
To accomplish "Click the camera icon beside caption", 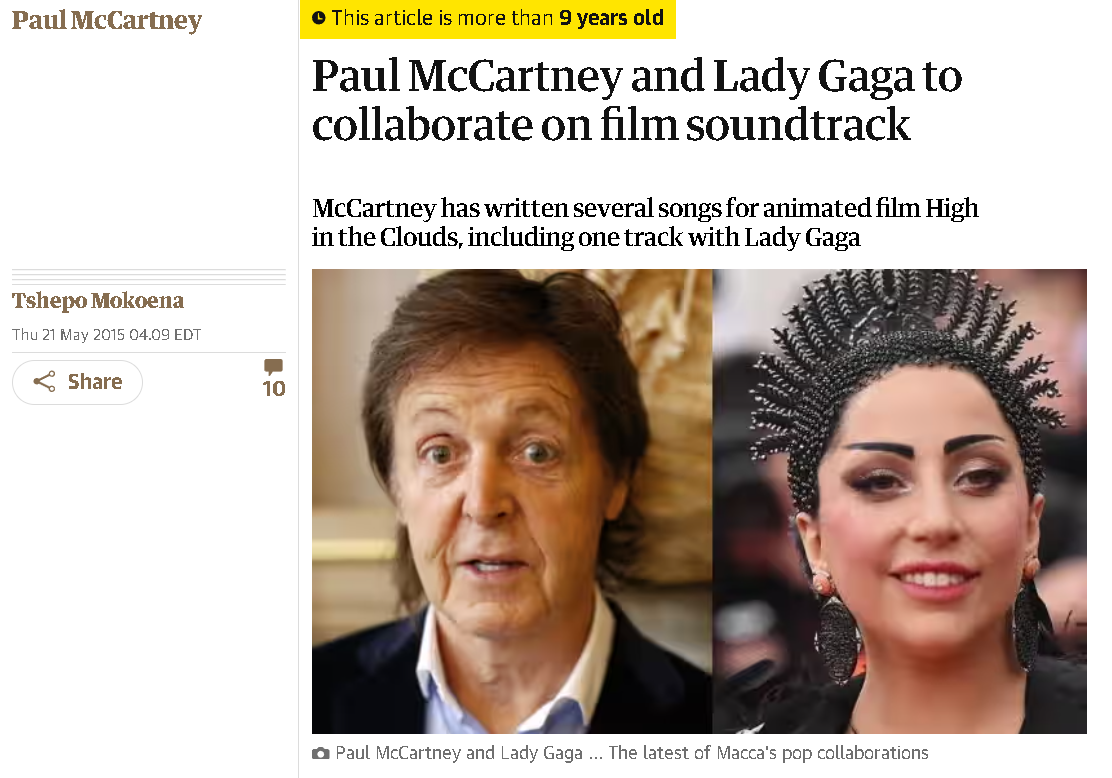I will point(321,753).
